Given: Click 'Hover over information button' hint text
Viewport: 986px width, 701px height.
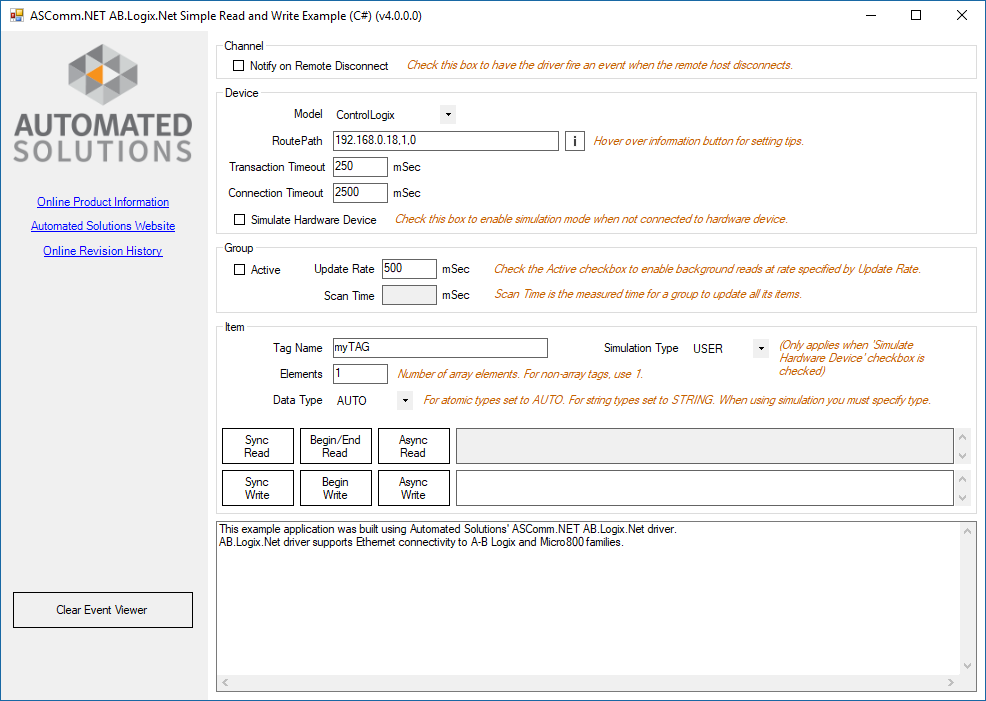Looking at the screenshot, I should 699,141.
